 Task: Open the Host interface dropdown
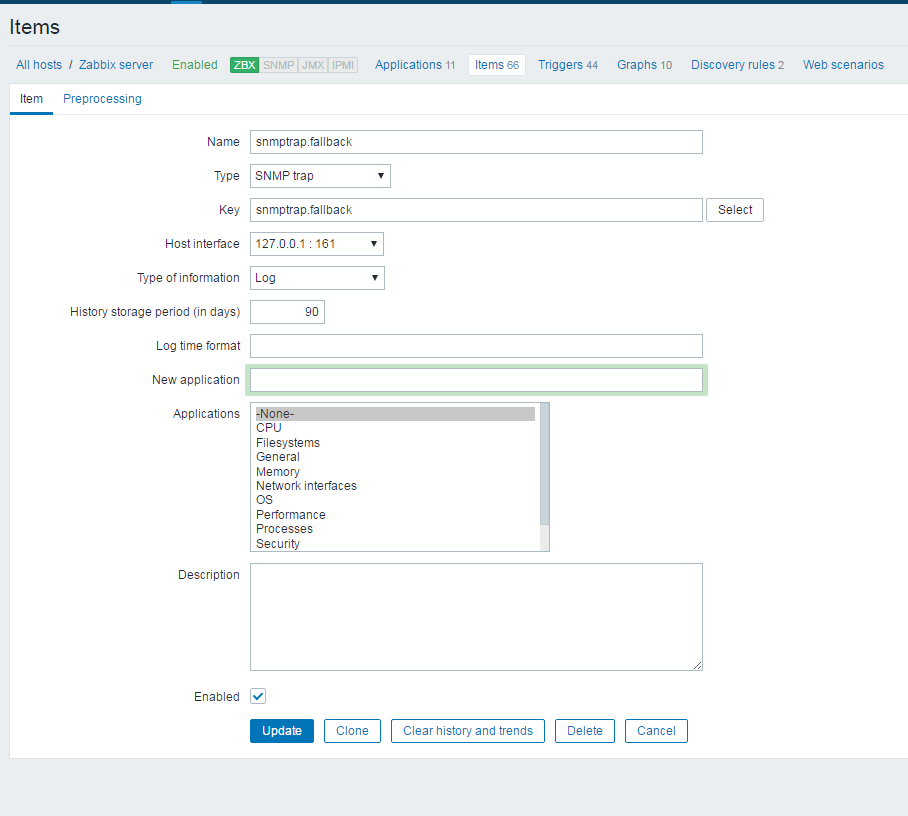[x=317, y=244]
